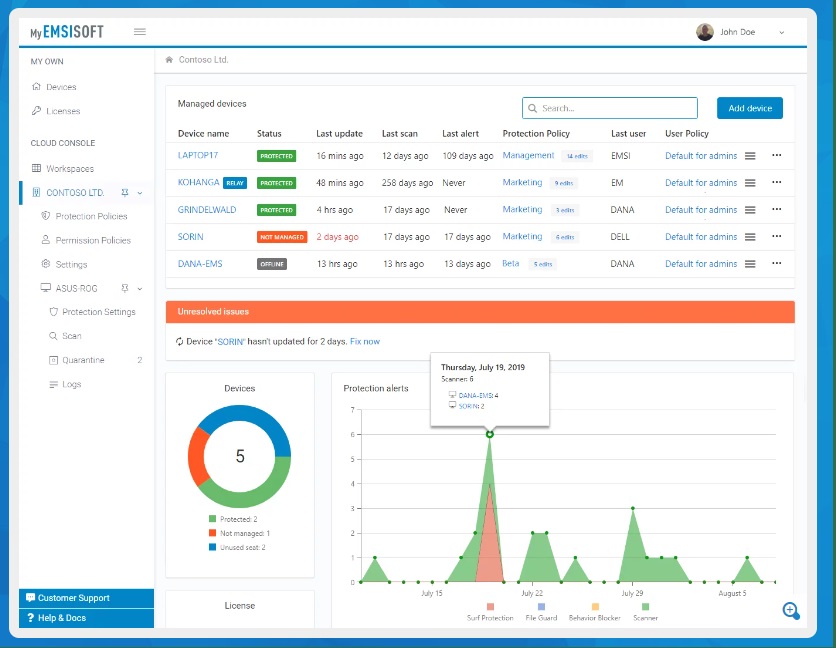Open the three-dots menu for LAPTOP17
Screen dimensions: 836x648
click(777, 155)
